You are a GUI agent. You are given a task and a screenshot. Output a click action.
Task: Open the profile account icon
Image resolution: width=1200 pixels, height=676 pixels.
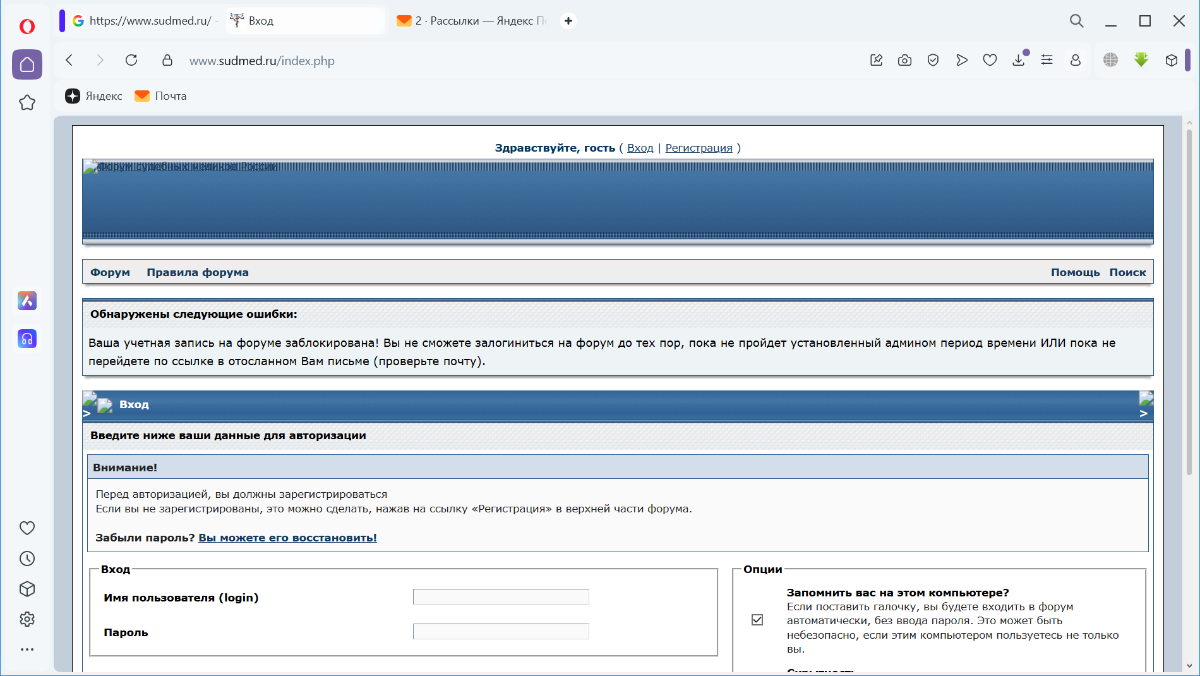click(1075, 60)
